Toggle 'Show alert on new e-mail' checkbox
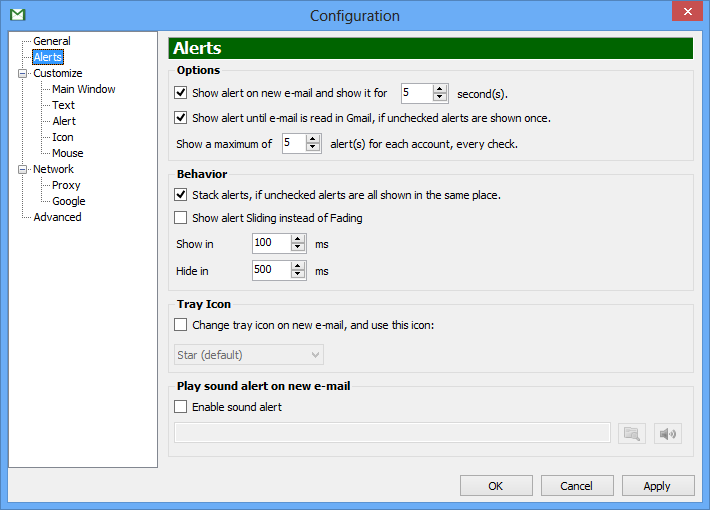The height and width of the screenshot is (510, 710). (181, 93)
